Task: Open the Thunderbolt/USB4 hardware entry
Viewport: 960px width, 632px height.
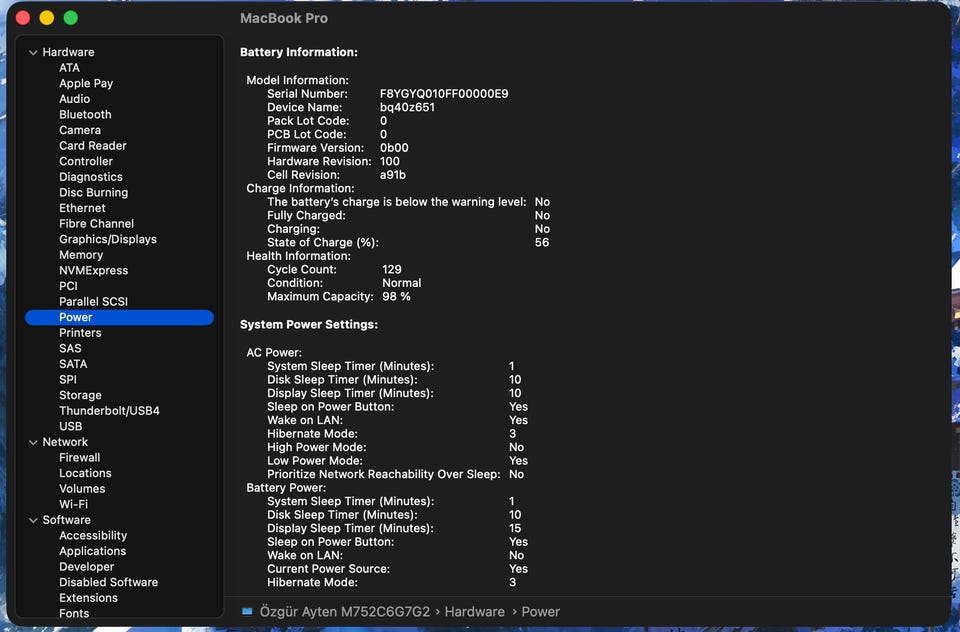Action: pyautogui.click(x=109, y=411)
